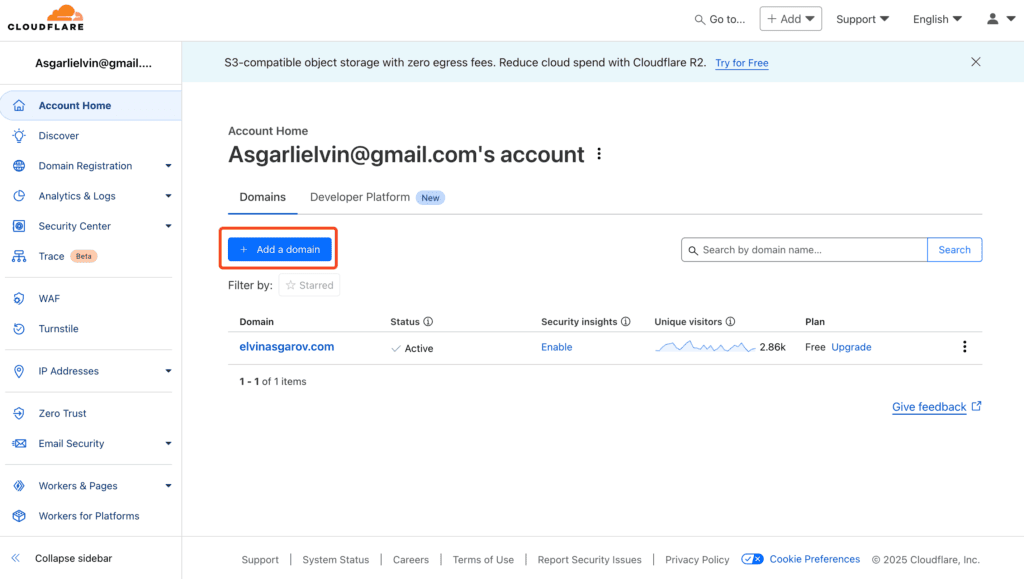
Task: Expand the Analytics & Logs submenu arrow
Action: [168, 196]
